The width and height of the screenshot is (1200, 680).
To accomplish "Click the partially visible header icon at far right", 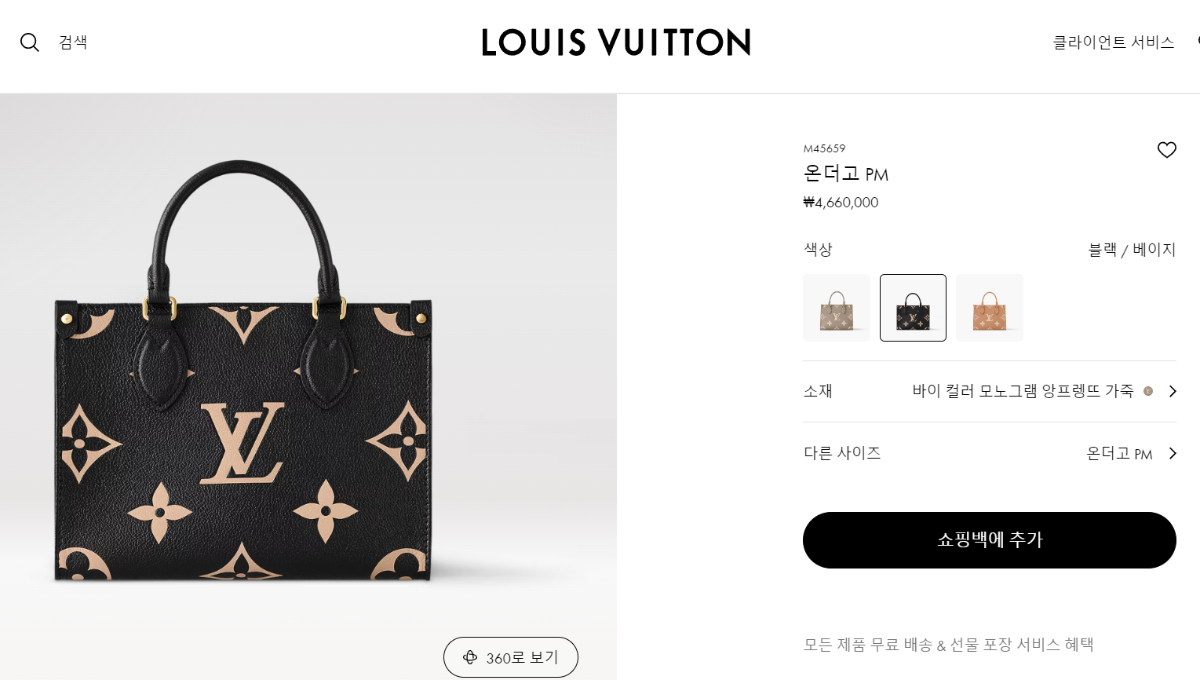I will tap(1197, 42).
